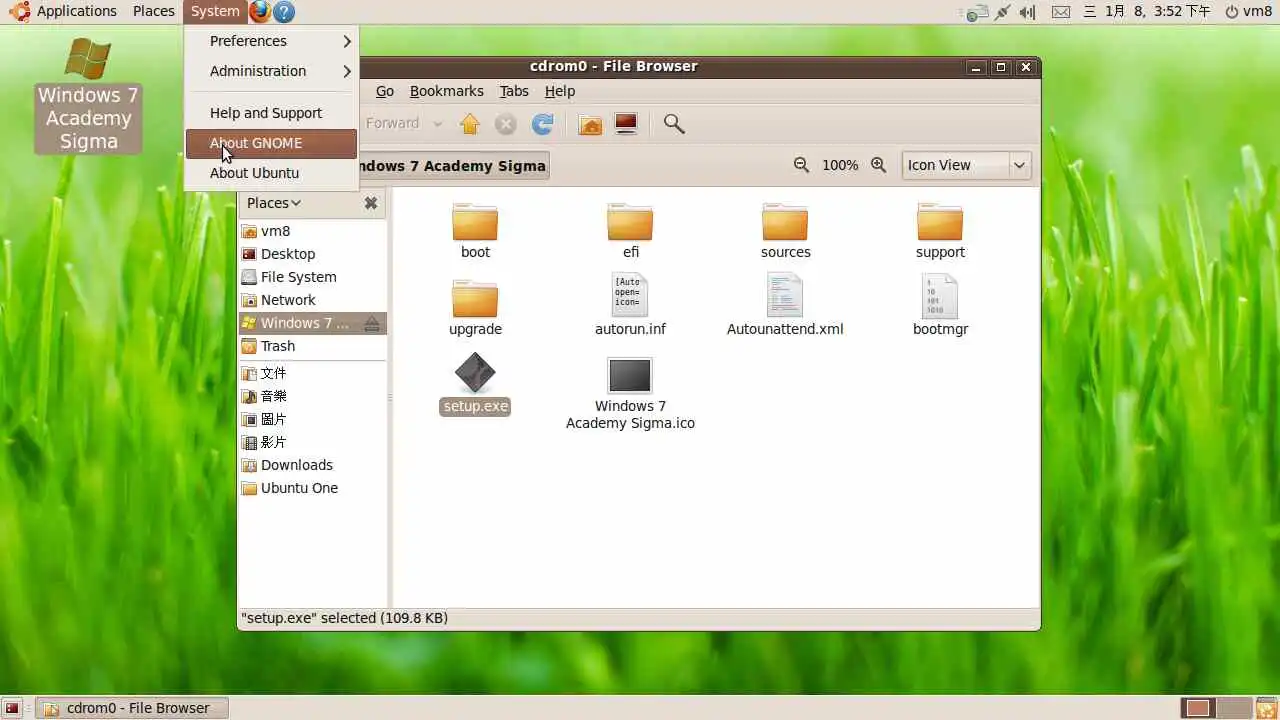Switch to the second workspace
The height and width of the screenshot is (720, 1280).
1234,708
